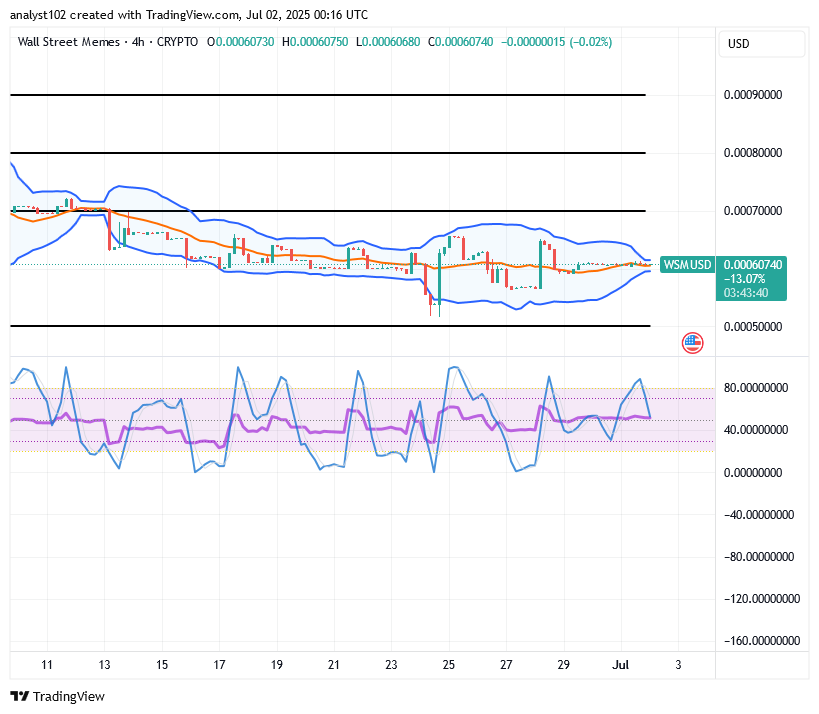Image resolution: width=819 pixels, height=714 pixels.
Task: Click the Low value L0.00060680
Action: 388,42
